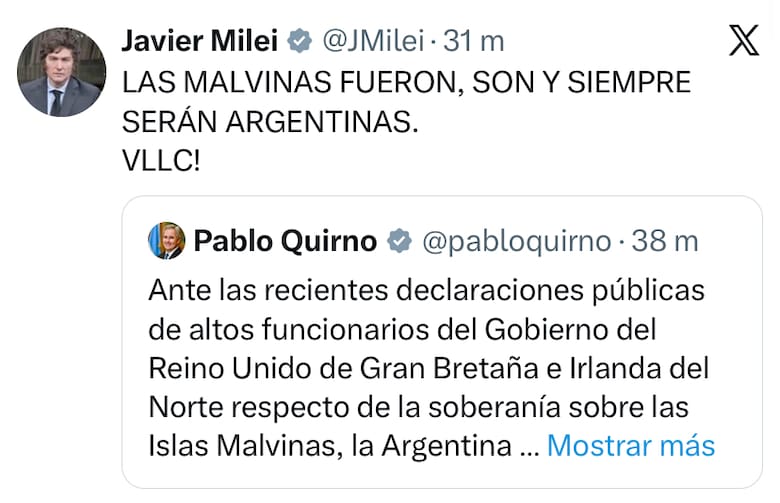The width and height of the screenshot is (780, 503).
Task: Click Javier Milei's profile picture
Action: (x=62, y=72)
